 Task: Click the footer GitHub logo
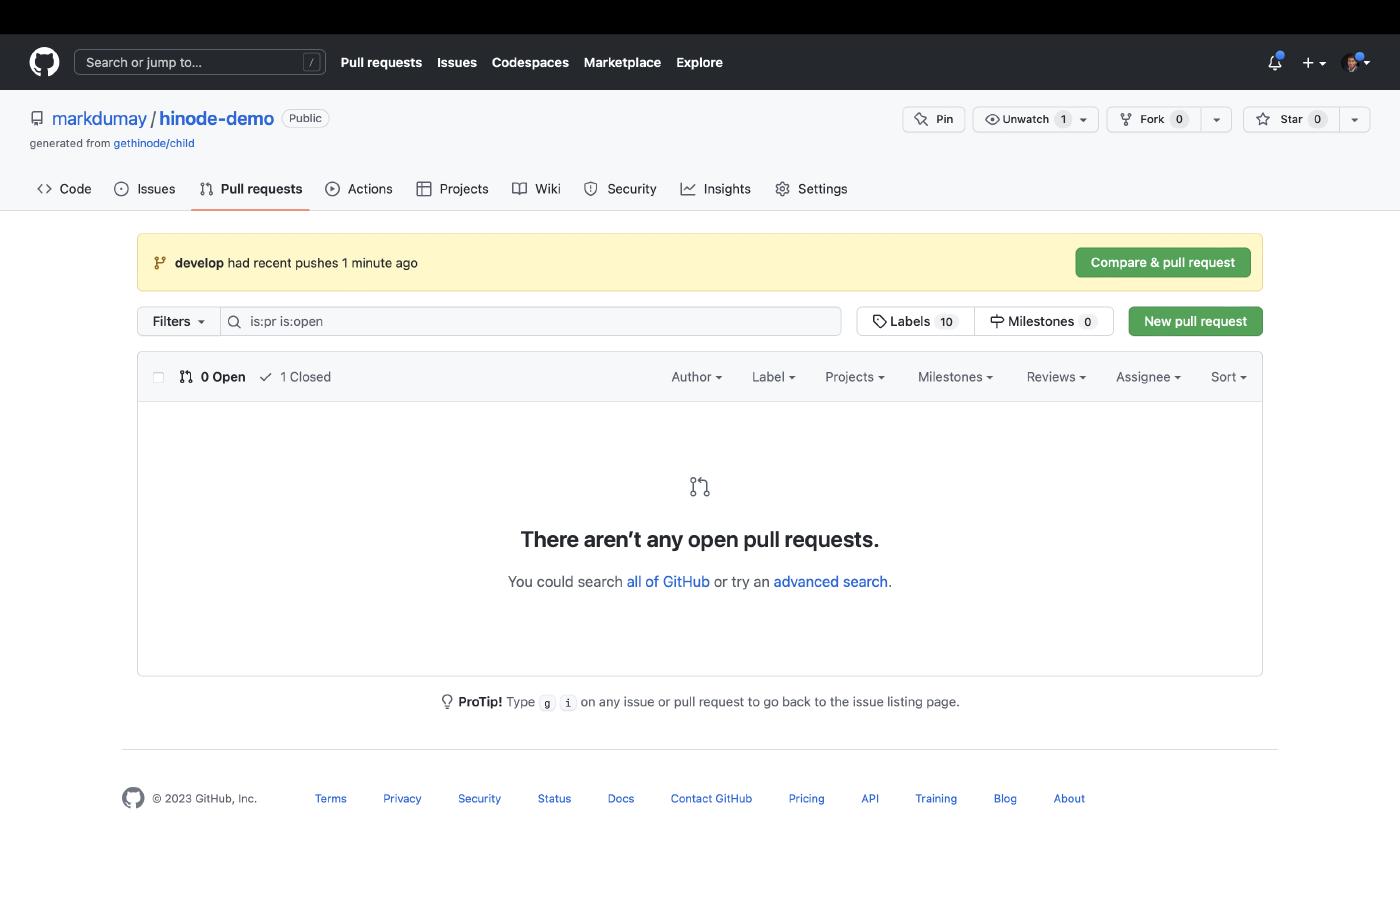(133, 798)
